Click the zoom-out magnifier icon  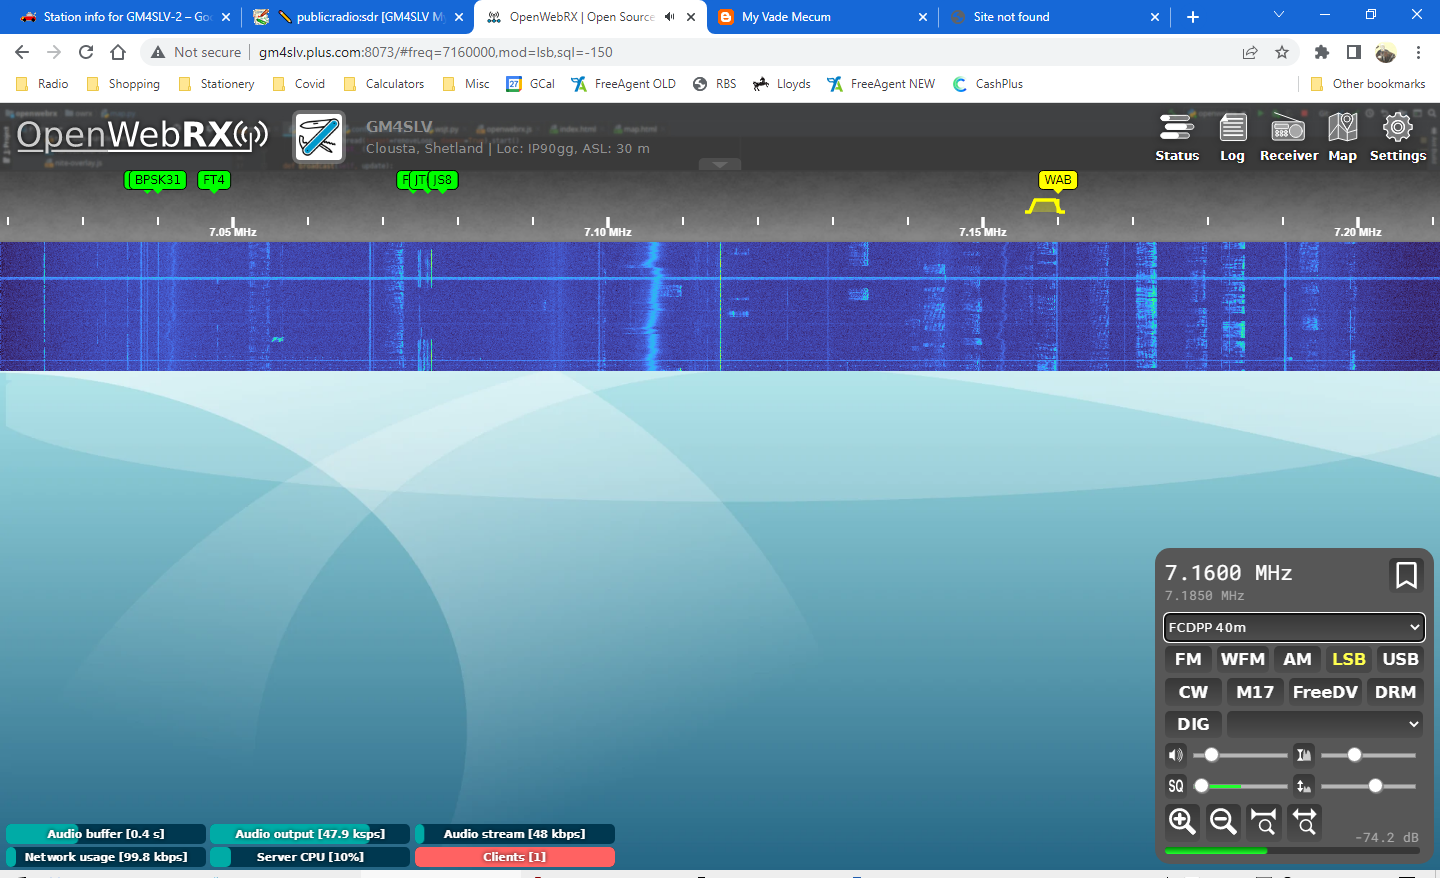tap(1222, 821)
